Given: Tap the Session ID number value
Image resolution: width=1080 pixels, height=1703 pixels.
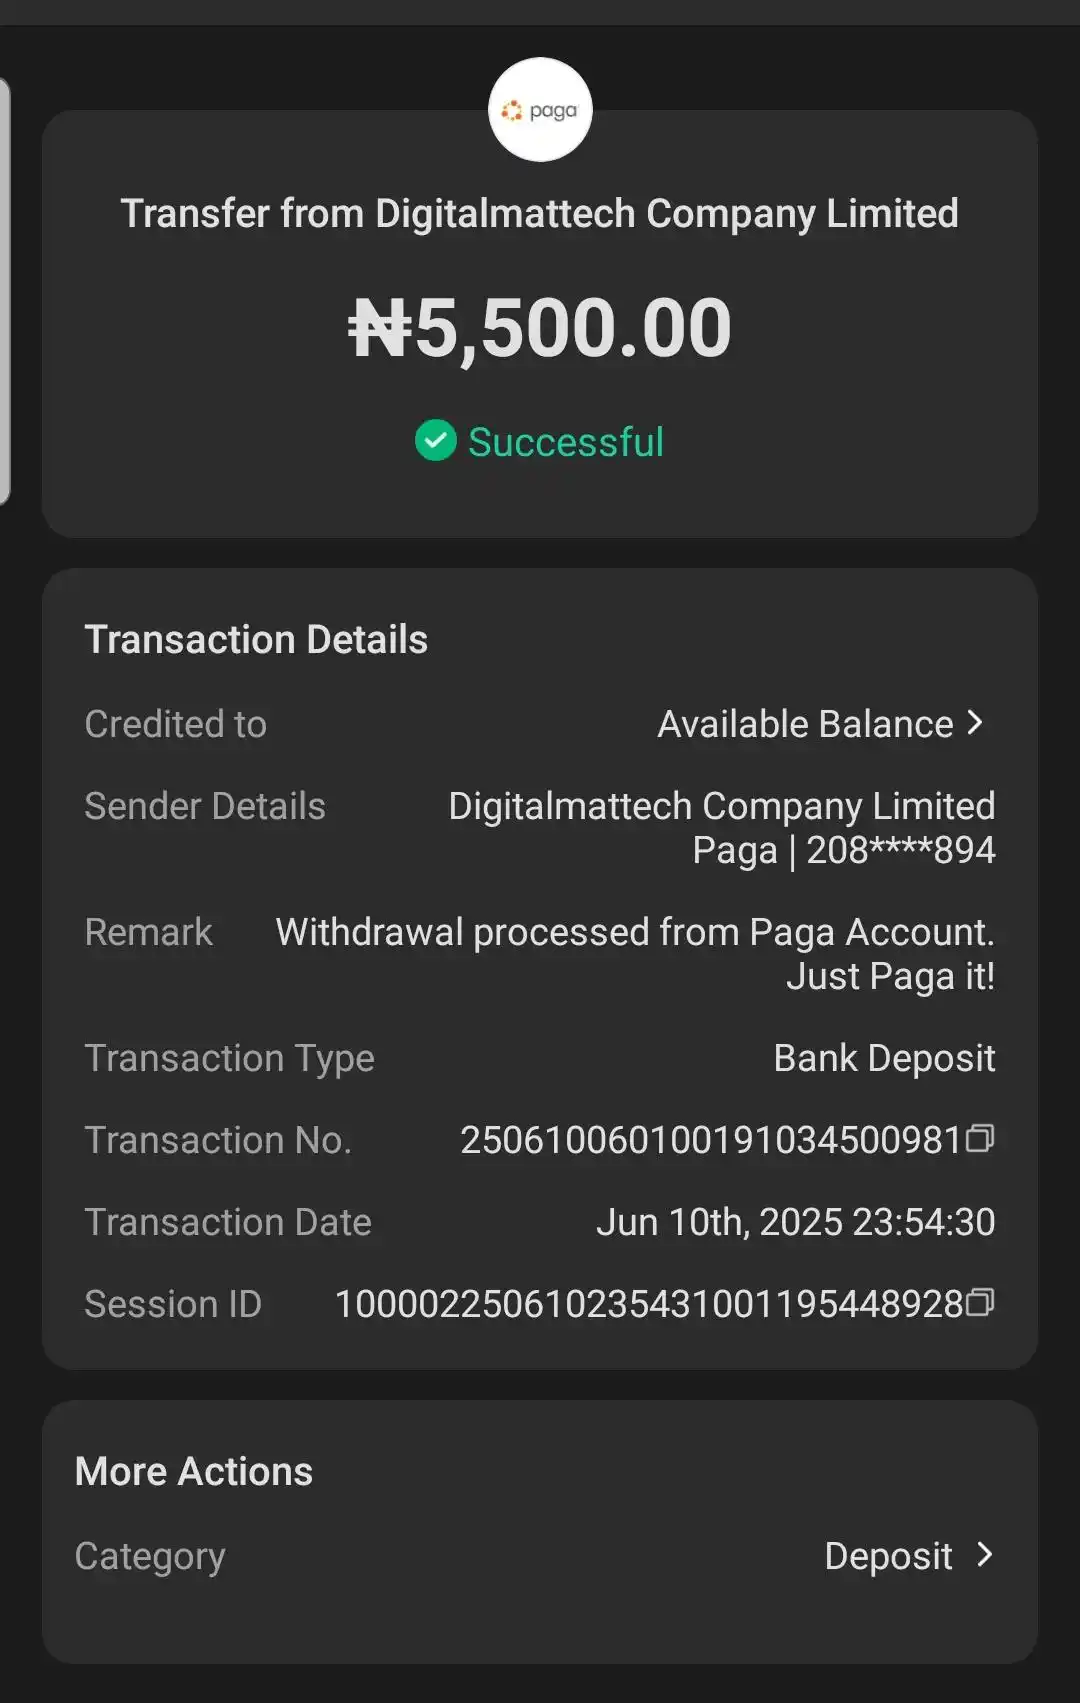Looking at the screenshot, I should [649, 1304].
